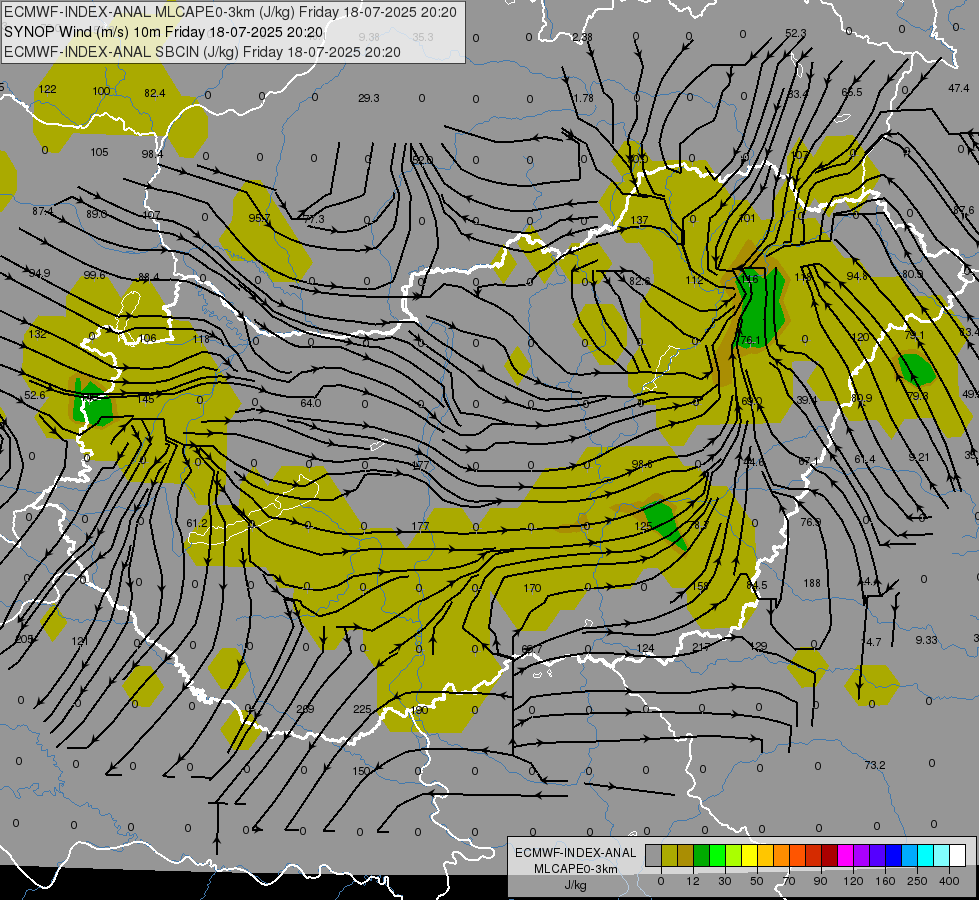Click the map value 158

701,586
